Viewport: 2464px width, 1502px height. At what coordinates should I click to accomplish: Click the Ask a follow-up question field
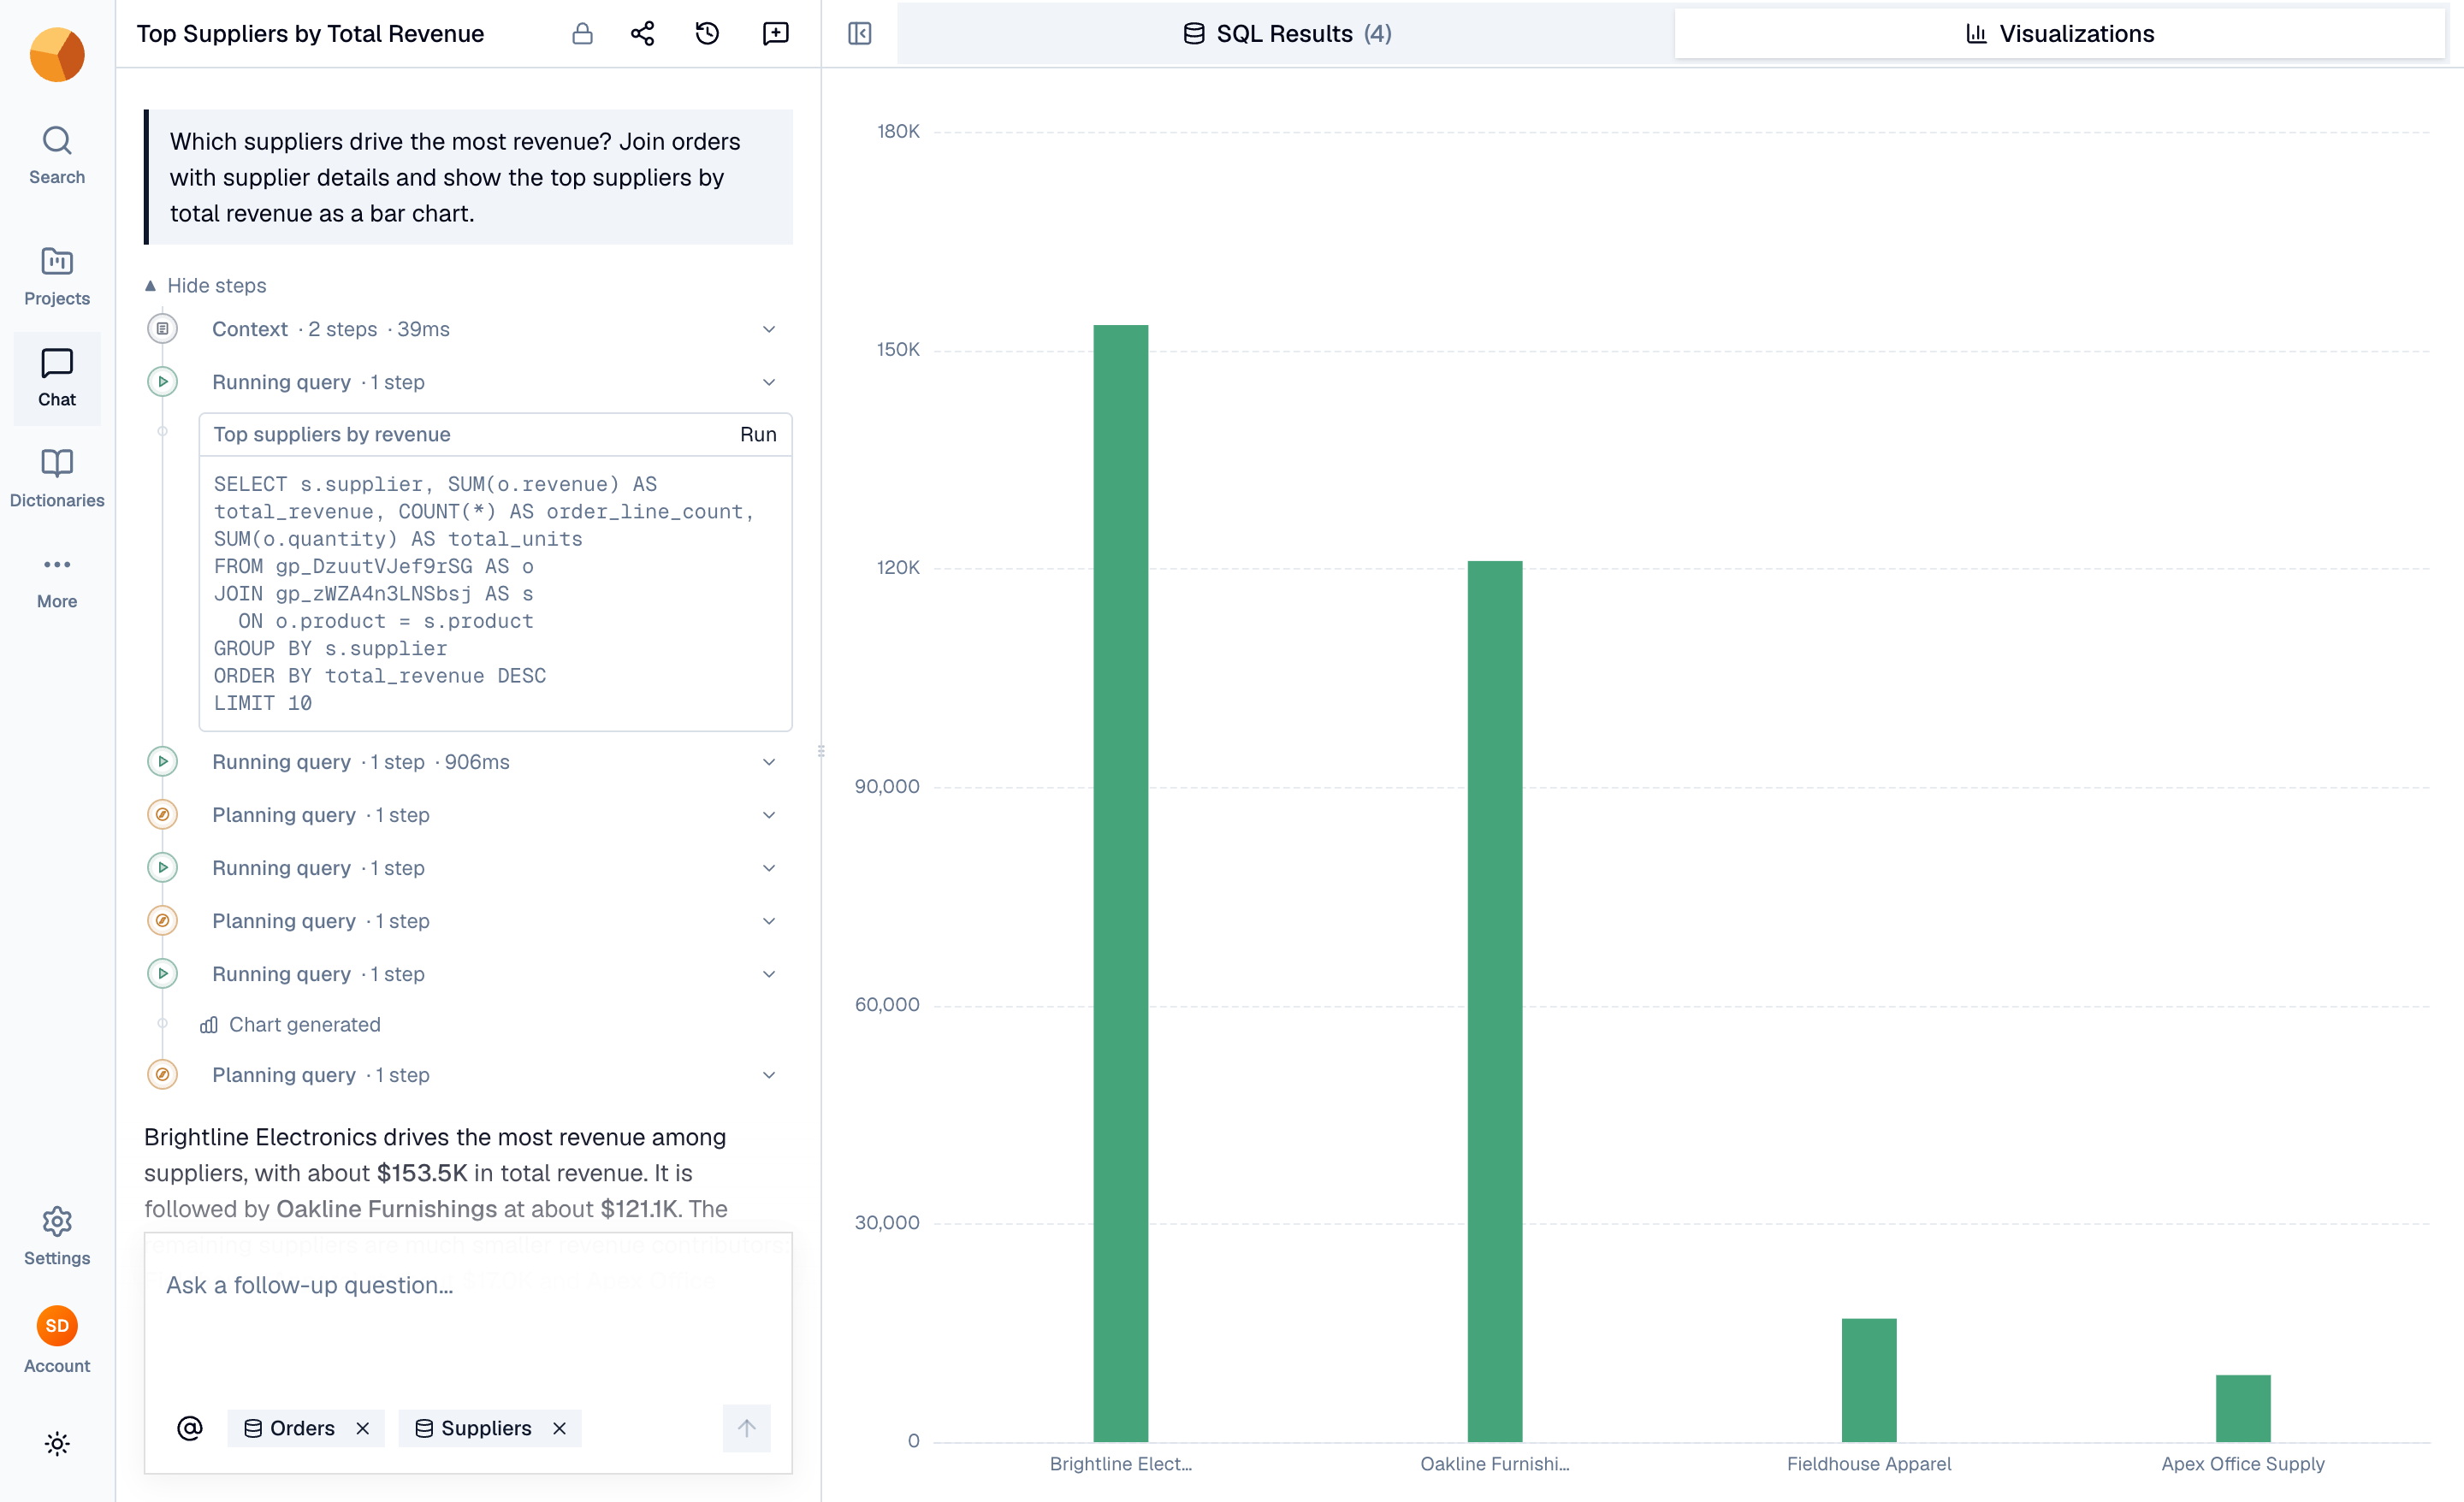point(468,1286)
